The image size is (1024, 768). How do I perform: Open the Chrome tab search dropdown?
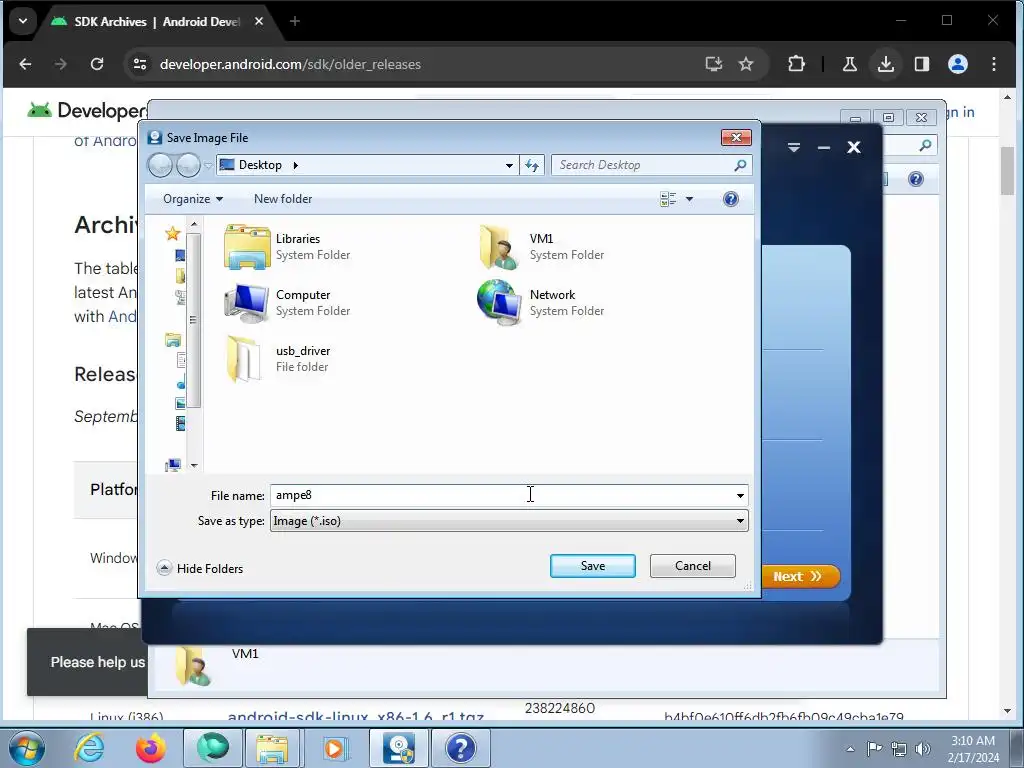(23, 21)
